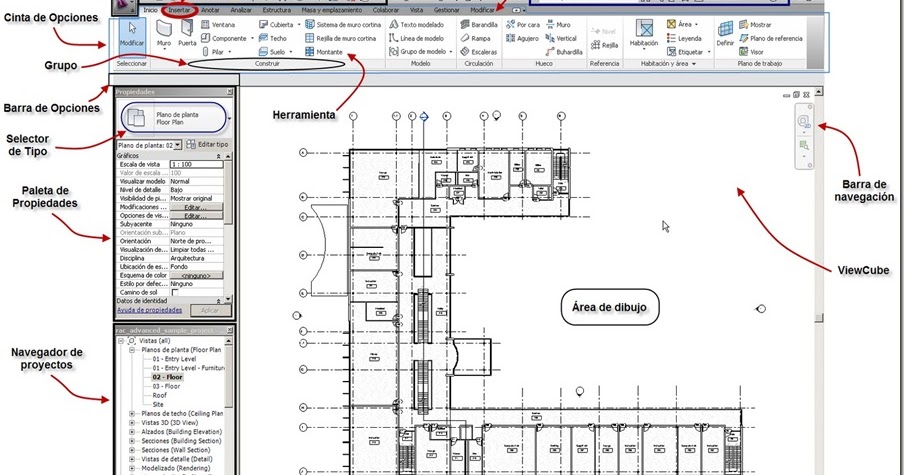This screenshot has width=904, height=475.
Task: Click Editar button for Modificaciones row
Action: 195,207
